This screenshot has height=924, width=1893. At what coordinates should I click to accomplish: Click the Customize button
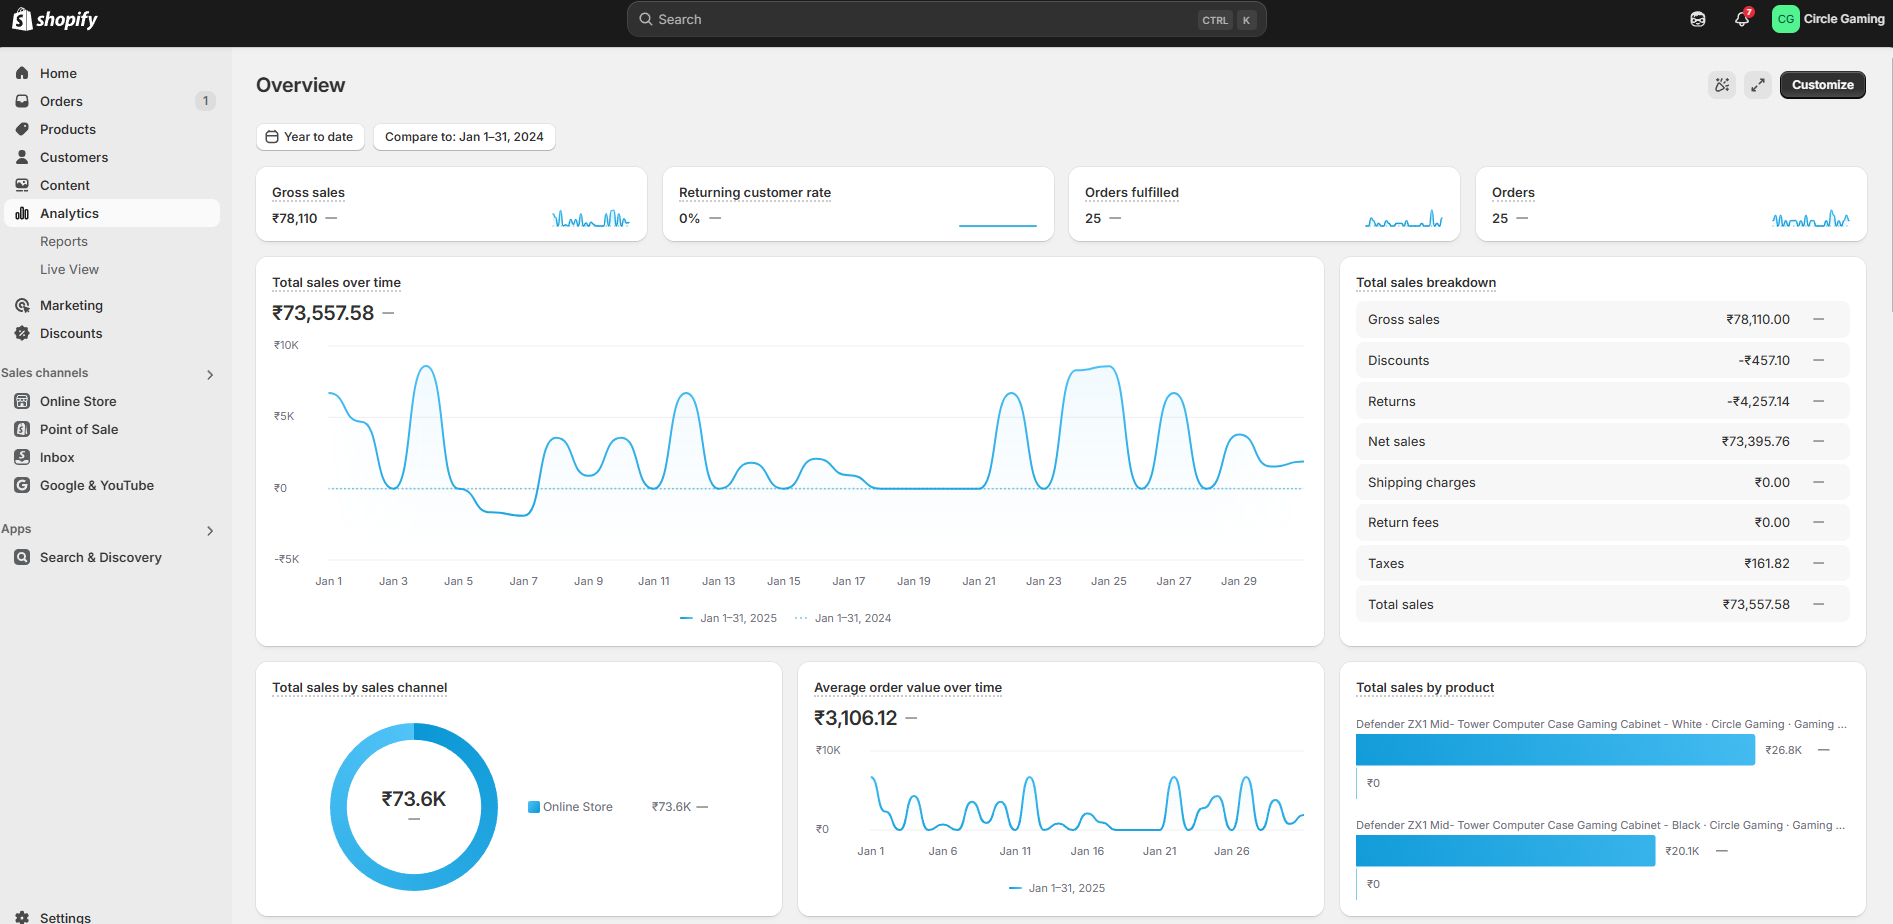click(1822, 85)
